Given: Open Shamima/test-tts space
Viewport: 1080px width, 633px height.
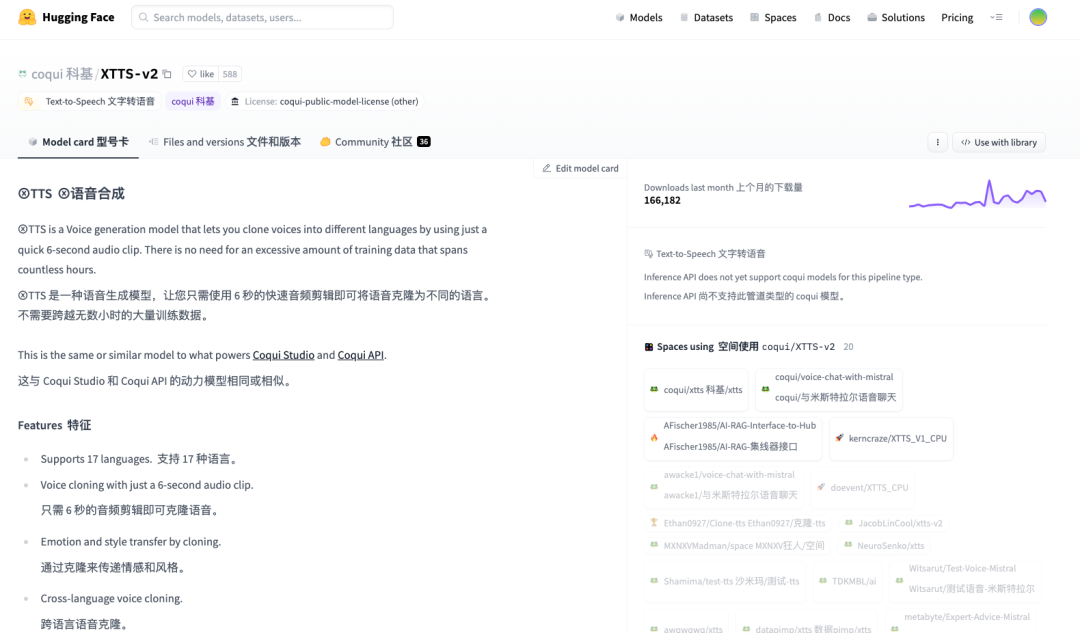Looking at the screenshot, I should tap(725, 581).
